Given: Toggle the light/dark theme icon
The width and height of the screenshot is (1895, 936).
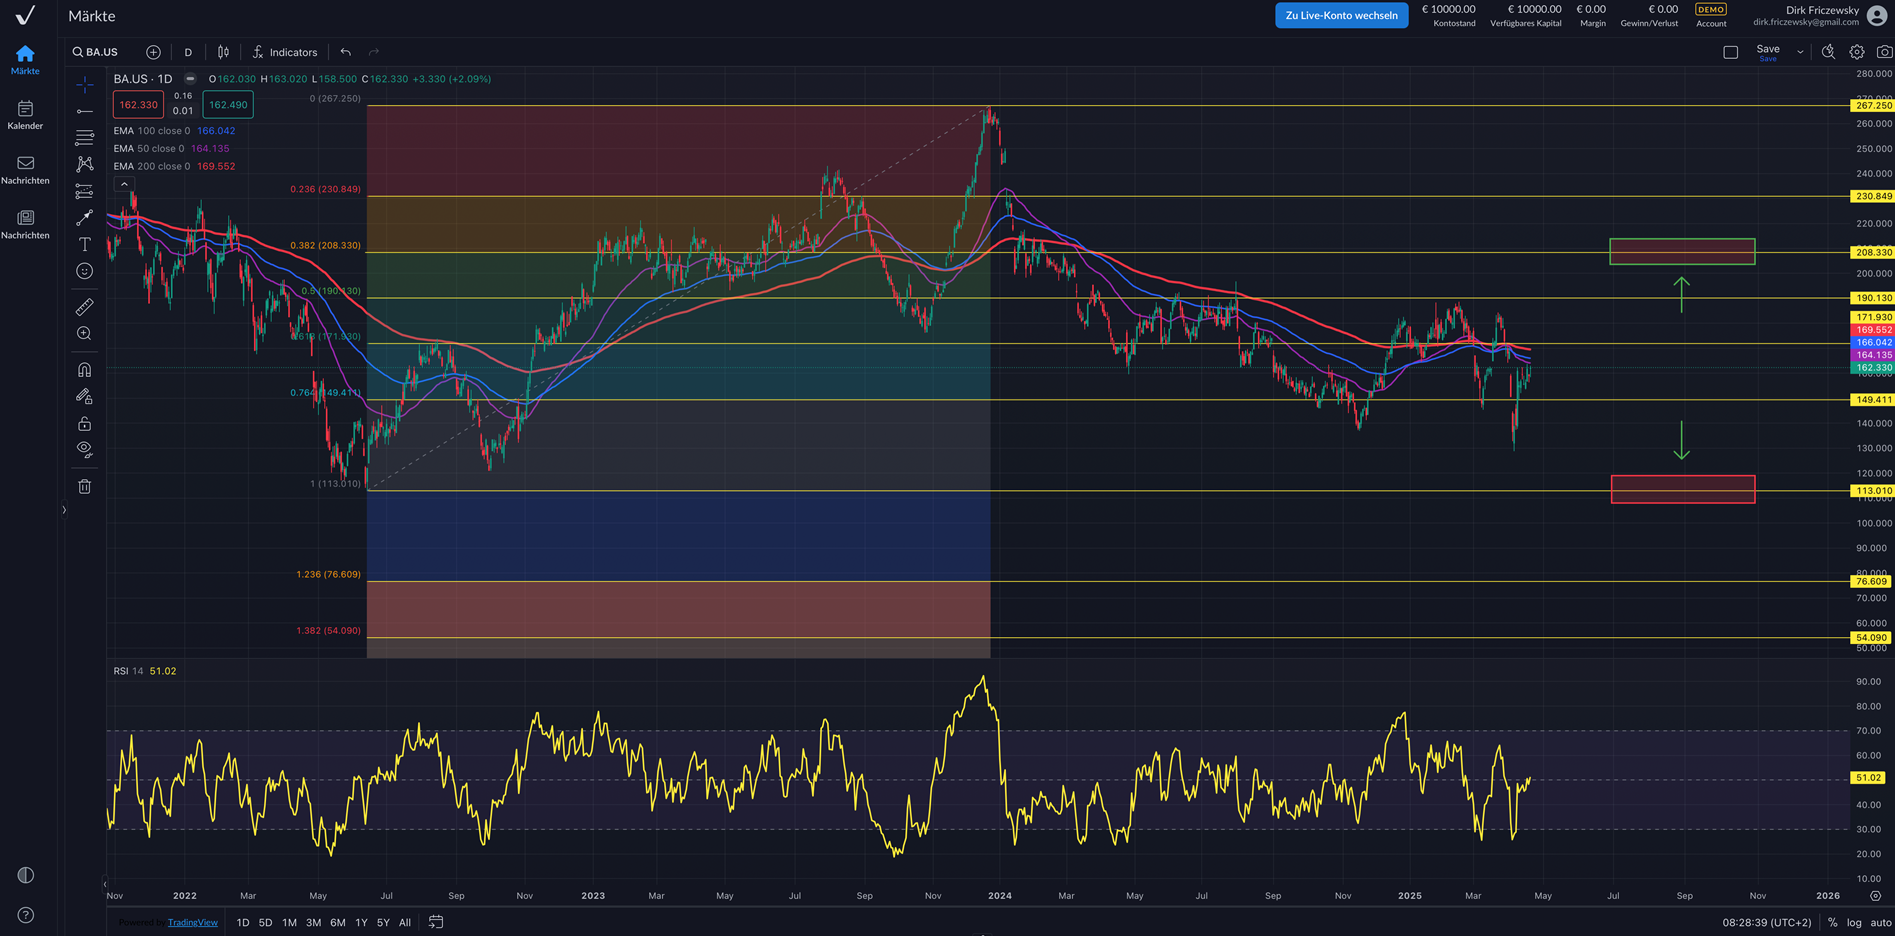Looking at the screenshot, I should point(26,875).
